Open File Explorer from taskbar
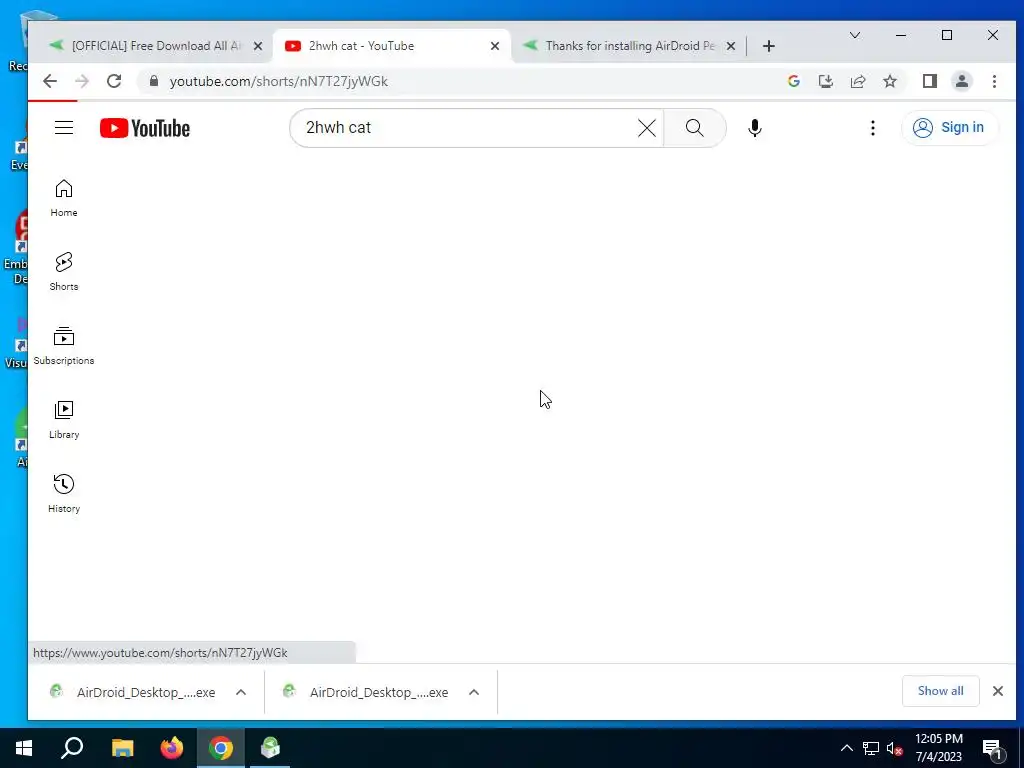 (122, 748)
